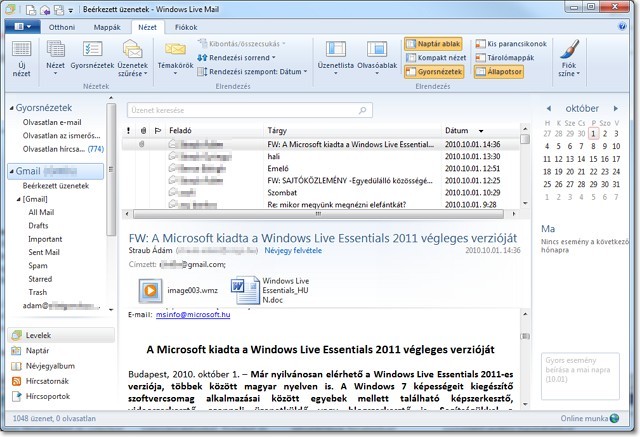Collapse the [Gmail] folder group
Image resolution: width=640 pixels, height=437 pixels.
(18, 200)
